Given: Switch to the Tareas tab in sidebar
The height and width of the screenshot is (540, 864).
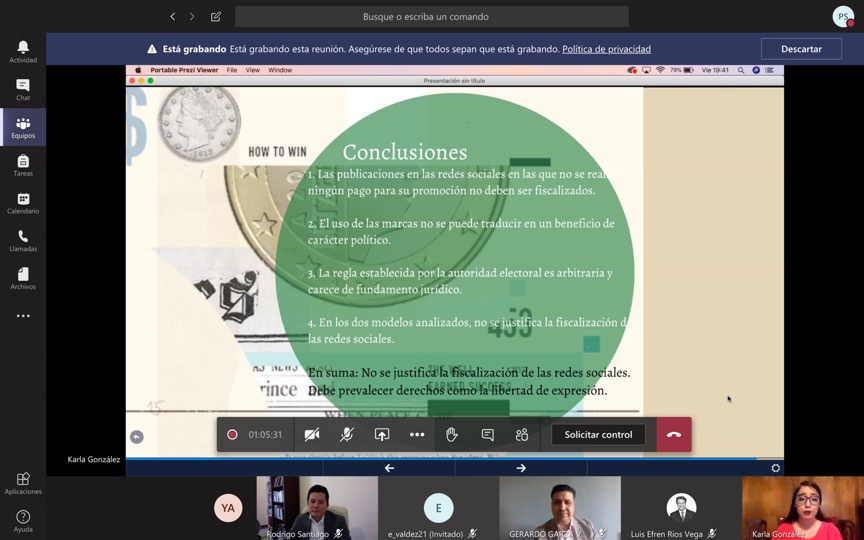Looking at the screenshot, I should pos(22,165).
